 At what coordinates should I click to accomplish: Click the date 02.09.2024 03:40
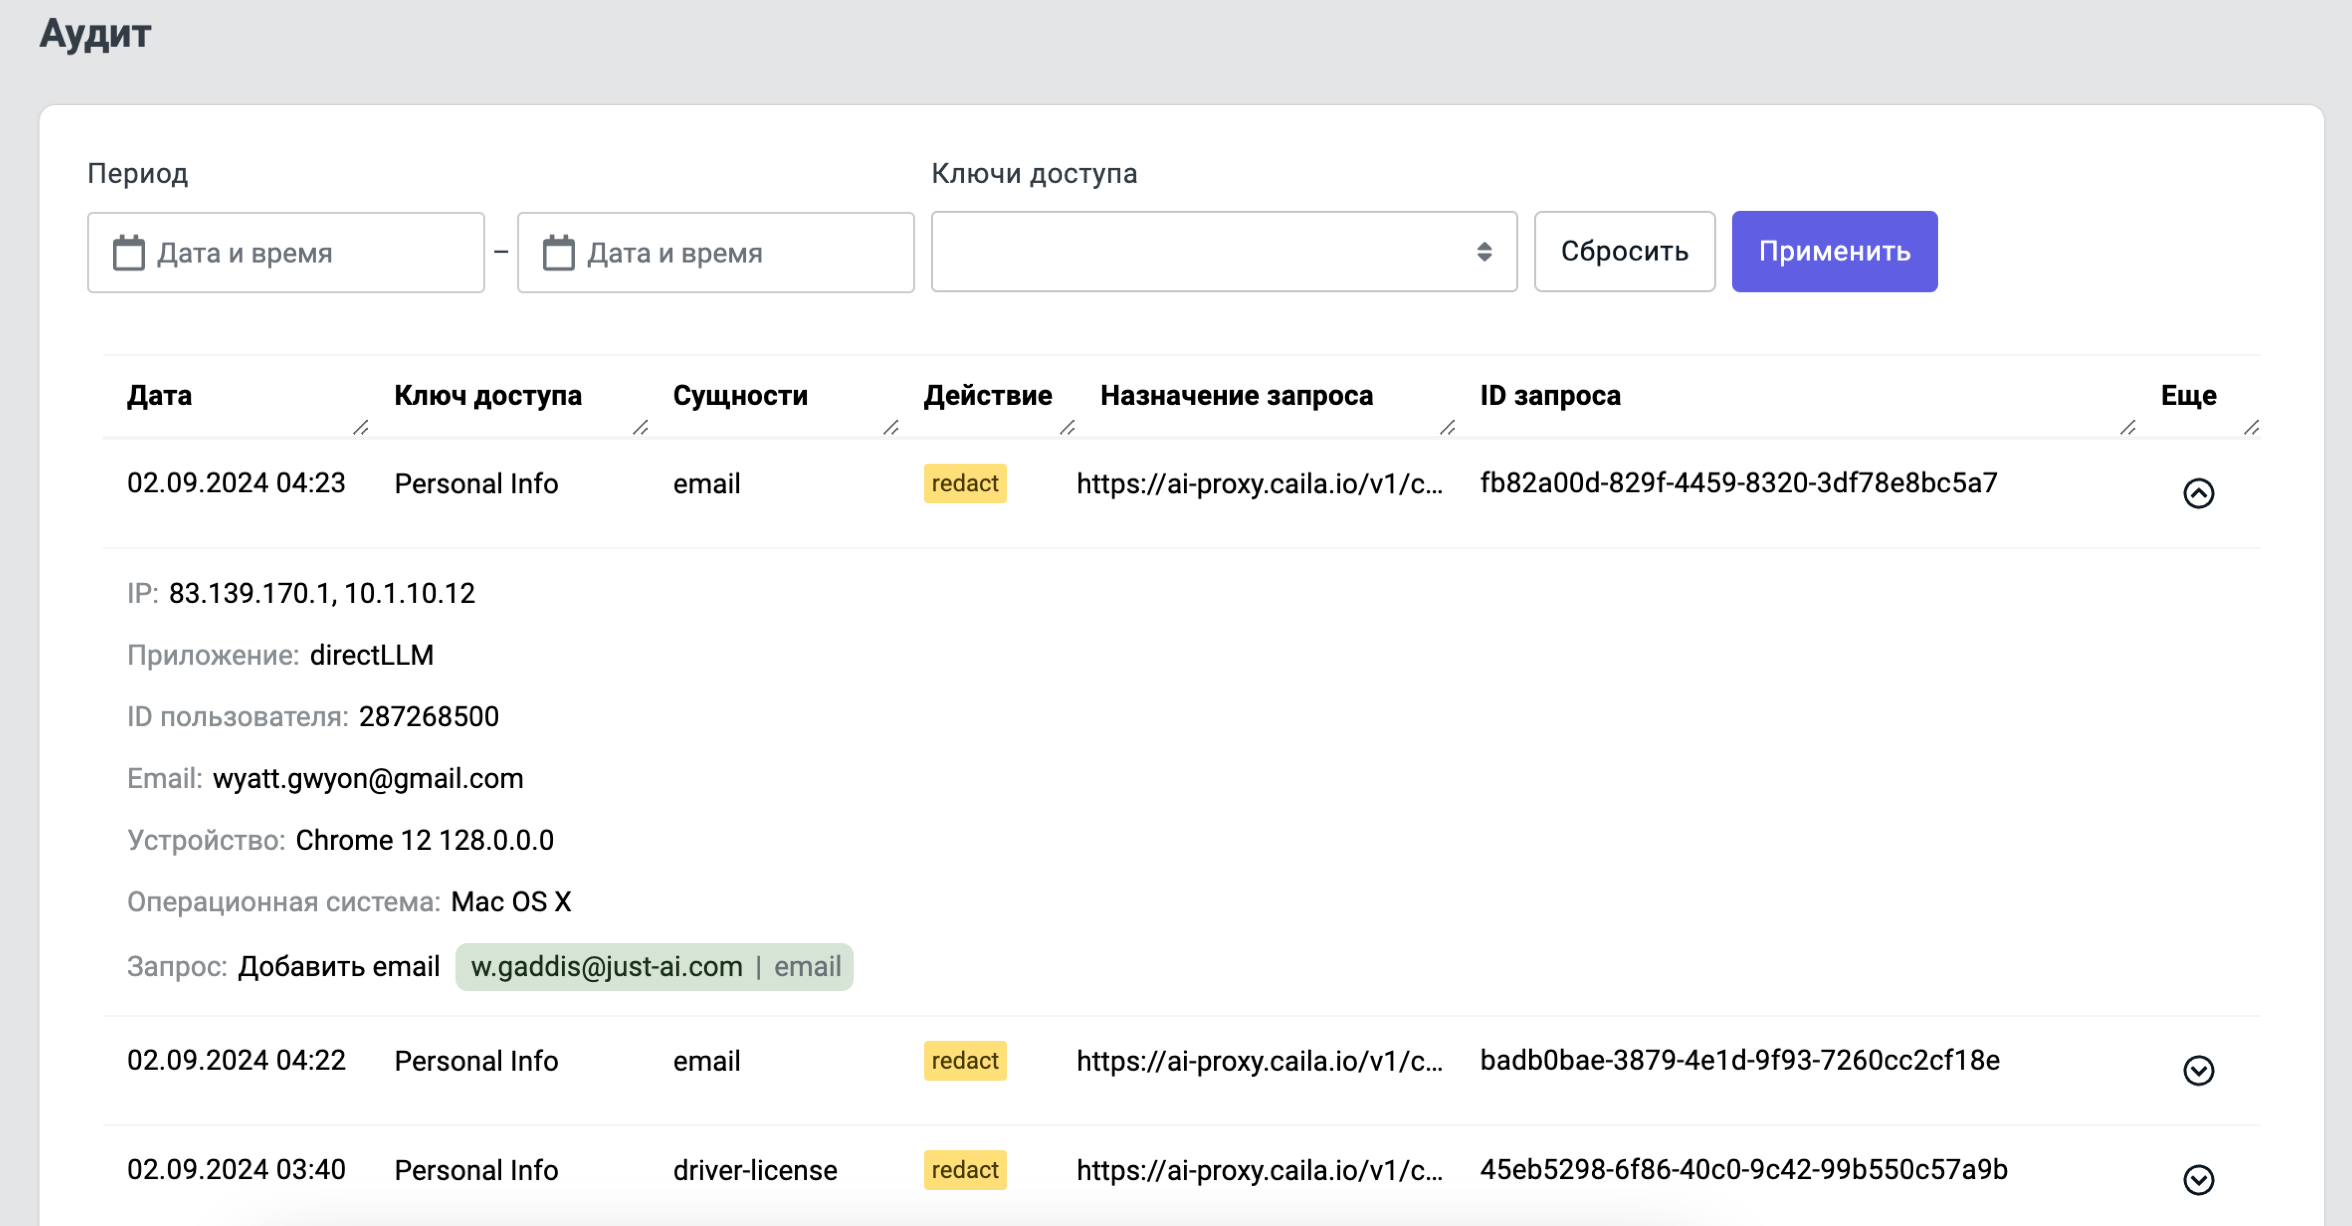236,1169
